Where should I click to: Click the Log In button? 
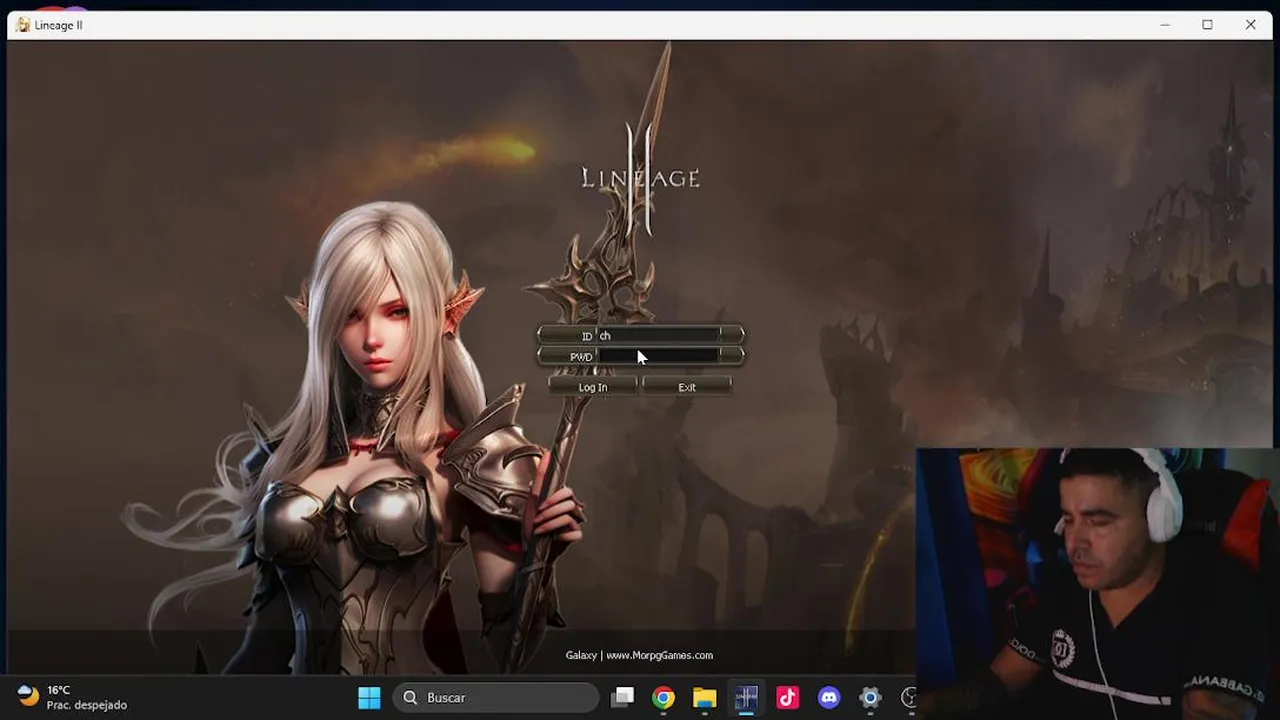[x=593, y=387]
